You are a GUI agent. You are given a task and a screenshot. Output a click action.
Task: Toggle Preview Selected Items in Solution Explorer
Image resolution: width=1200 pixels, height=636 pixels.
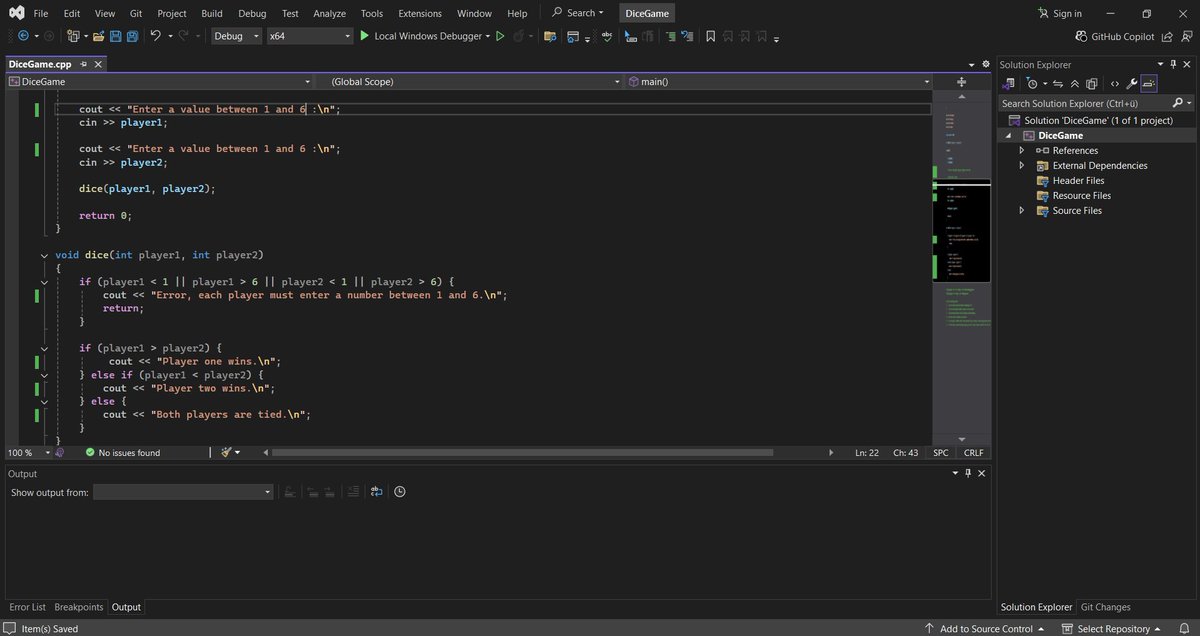pyautogui.click(x=1149, y=84)
